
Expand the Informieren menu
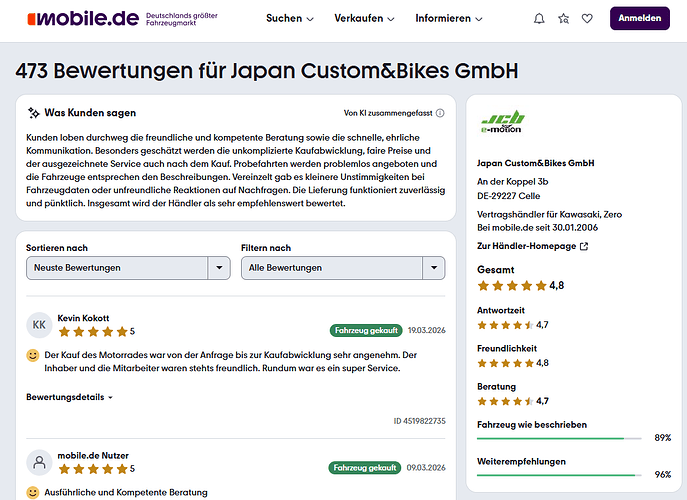448,19
